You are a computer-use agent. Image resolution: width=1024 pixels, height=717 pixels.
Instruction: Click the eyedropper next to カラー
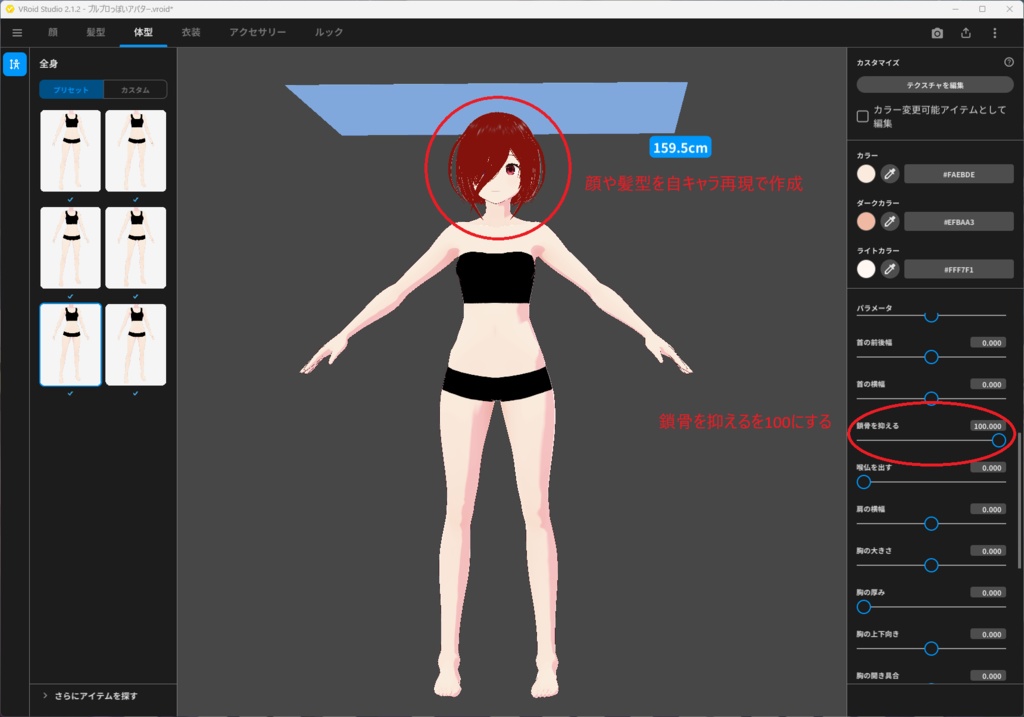(890, 174)
